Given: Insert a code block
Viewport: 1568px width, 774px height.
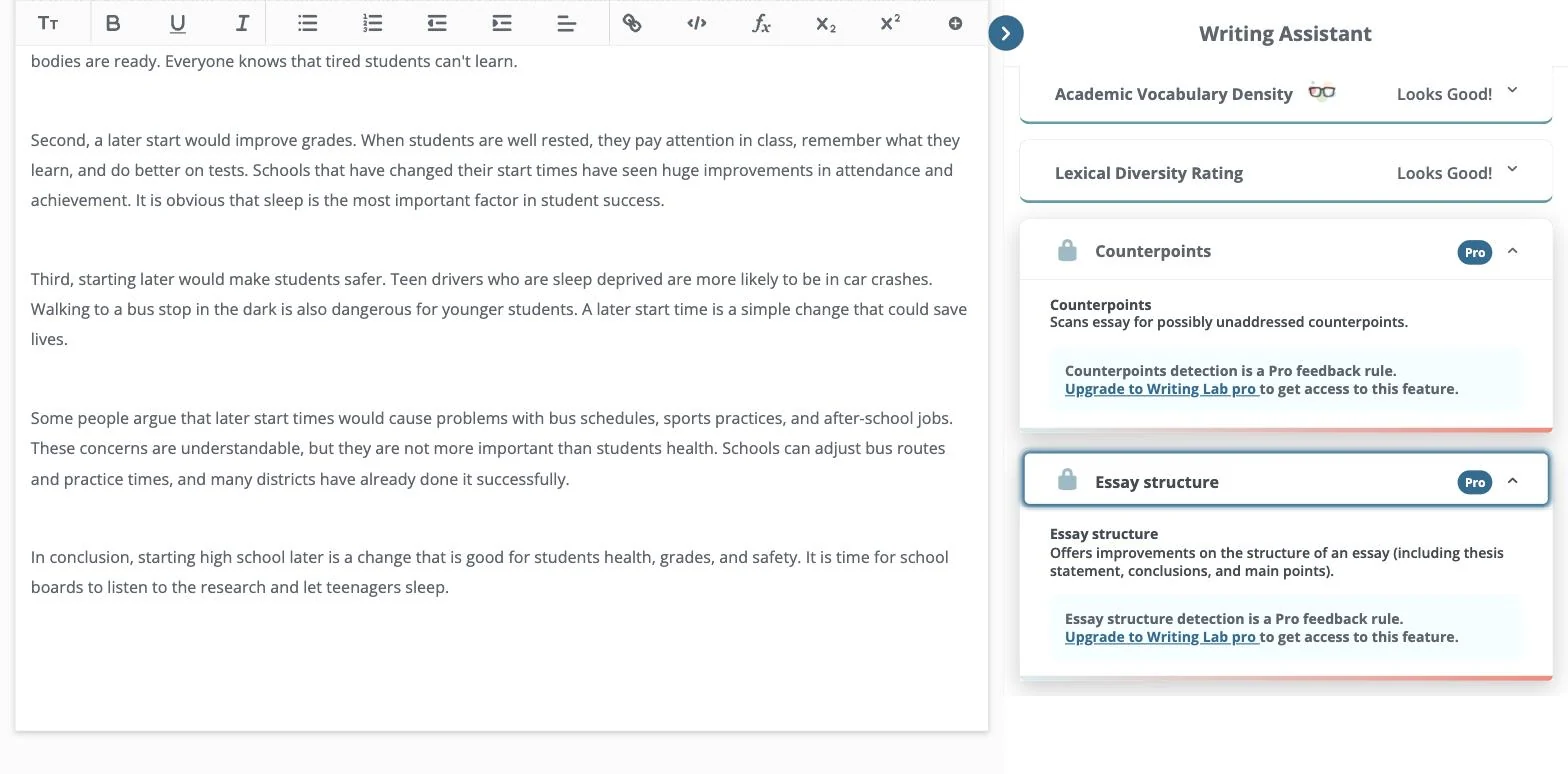Looking at the screenshot, I should (697, 23).
